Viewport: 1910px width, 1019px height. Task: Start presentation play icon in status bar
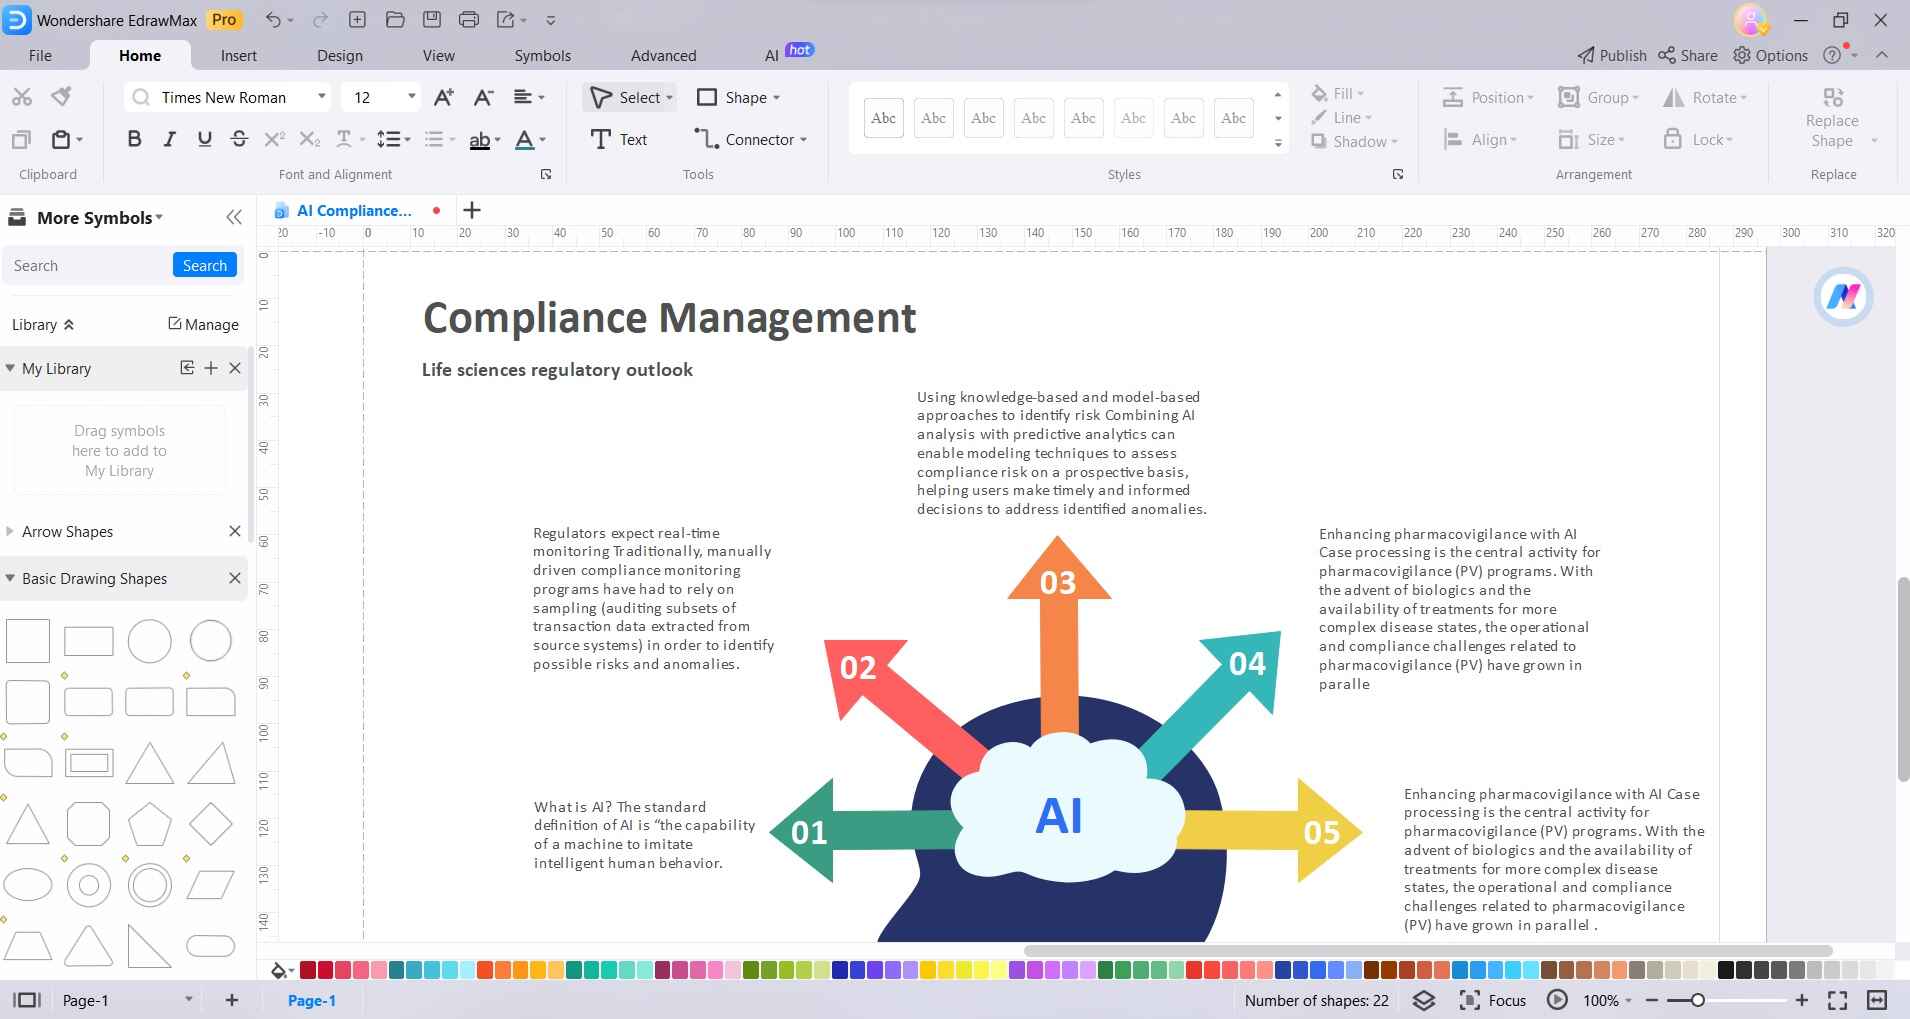1557,1000
